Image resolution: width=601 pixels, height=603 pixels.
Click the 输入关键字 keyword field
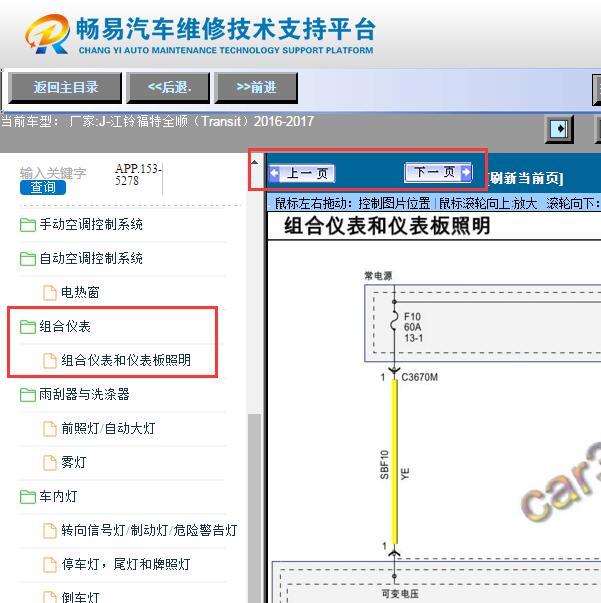pos(53,173)
